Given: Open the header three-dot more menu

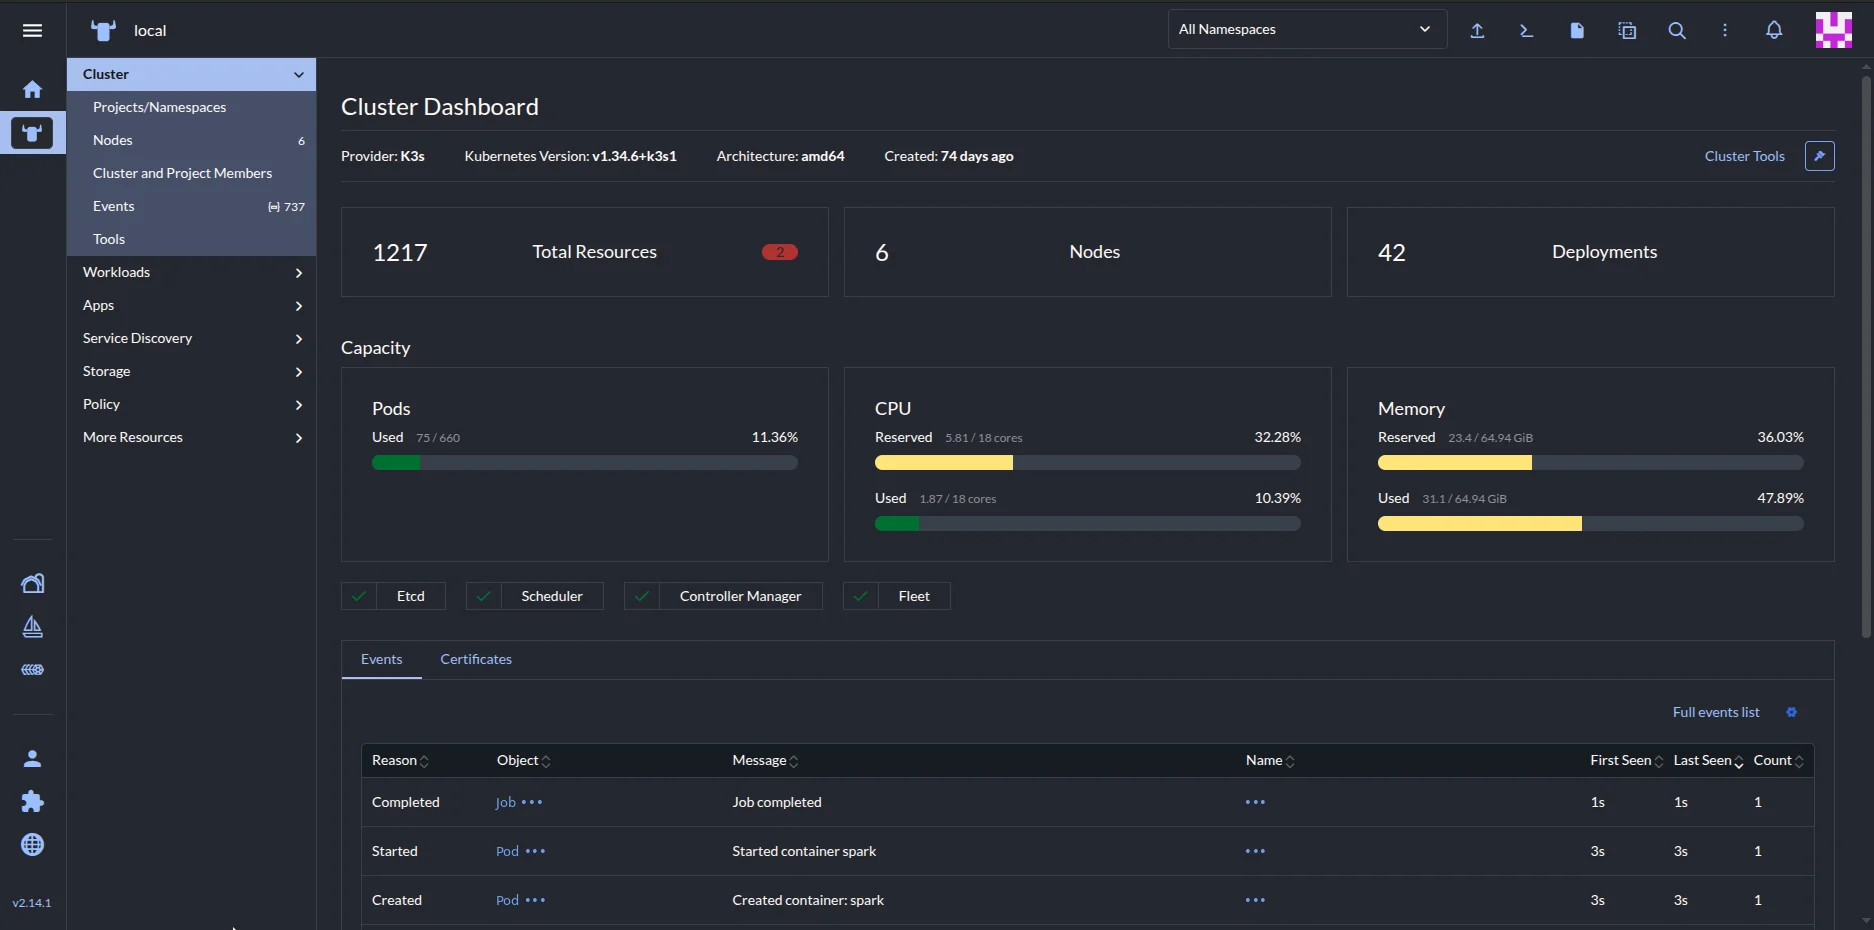Looking at the screenshot, I should 1725,30.
